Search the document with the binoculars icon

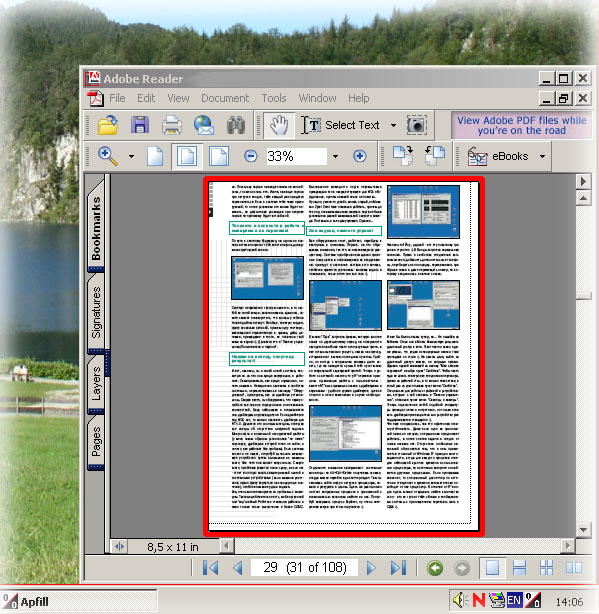[236, 125]
